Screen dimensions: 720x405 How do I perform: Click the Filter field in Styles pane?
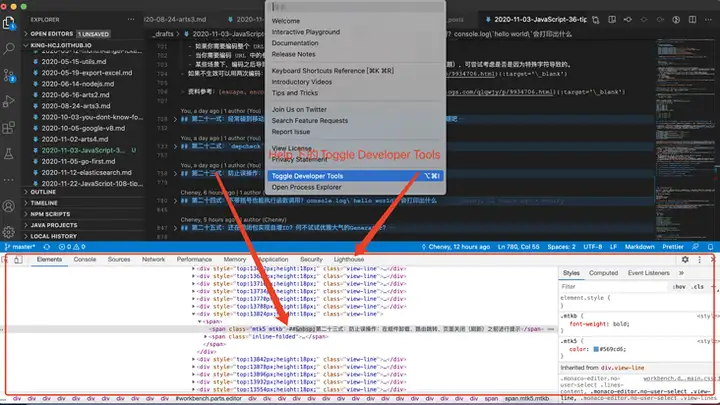613,287
